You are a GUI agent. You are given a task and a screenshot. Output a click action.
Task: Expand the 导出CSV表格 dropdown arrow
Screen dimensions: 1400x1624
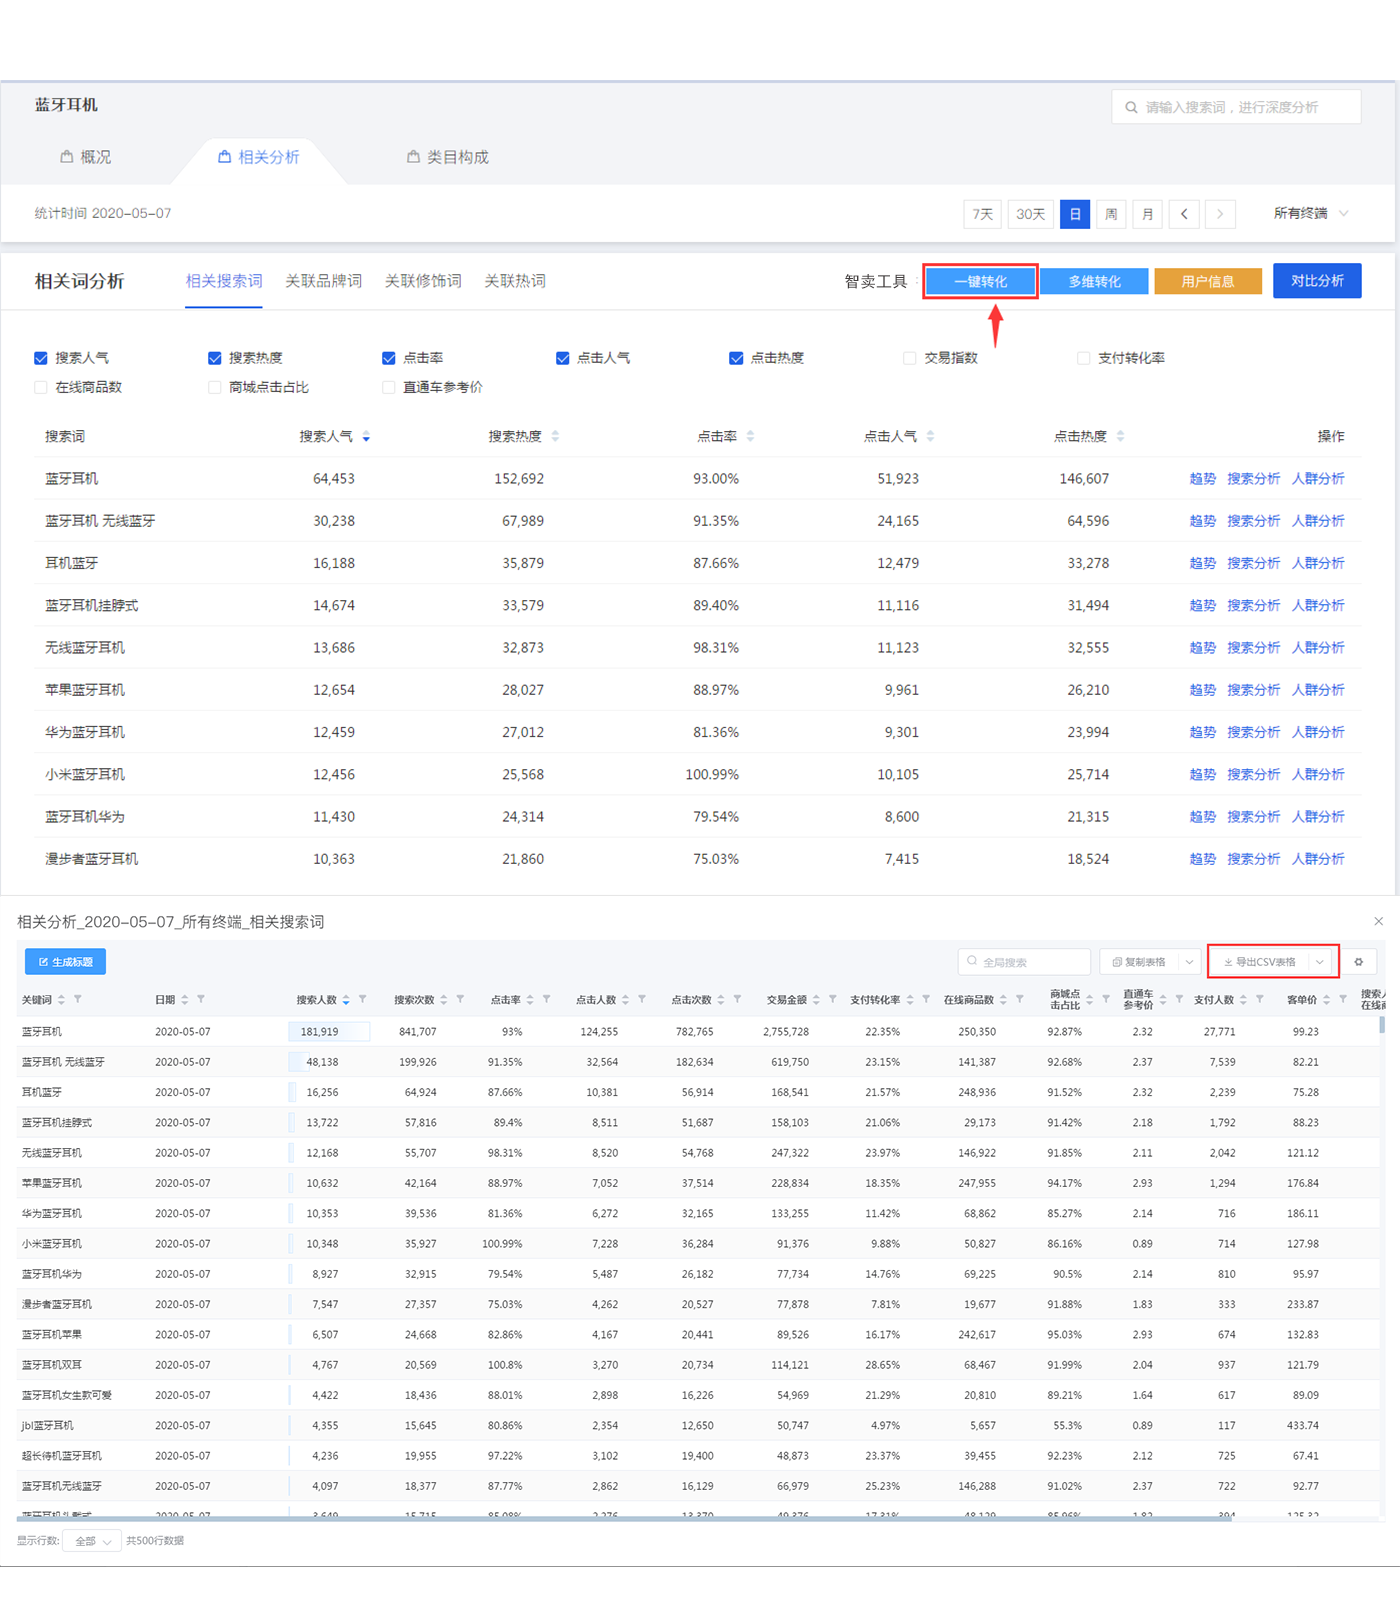(1320, 962)
